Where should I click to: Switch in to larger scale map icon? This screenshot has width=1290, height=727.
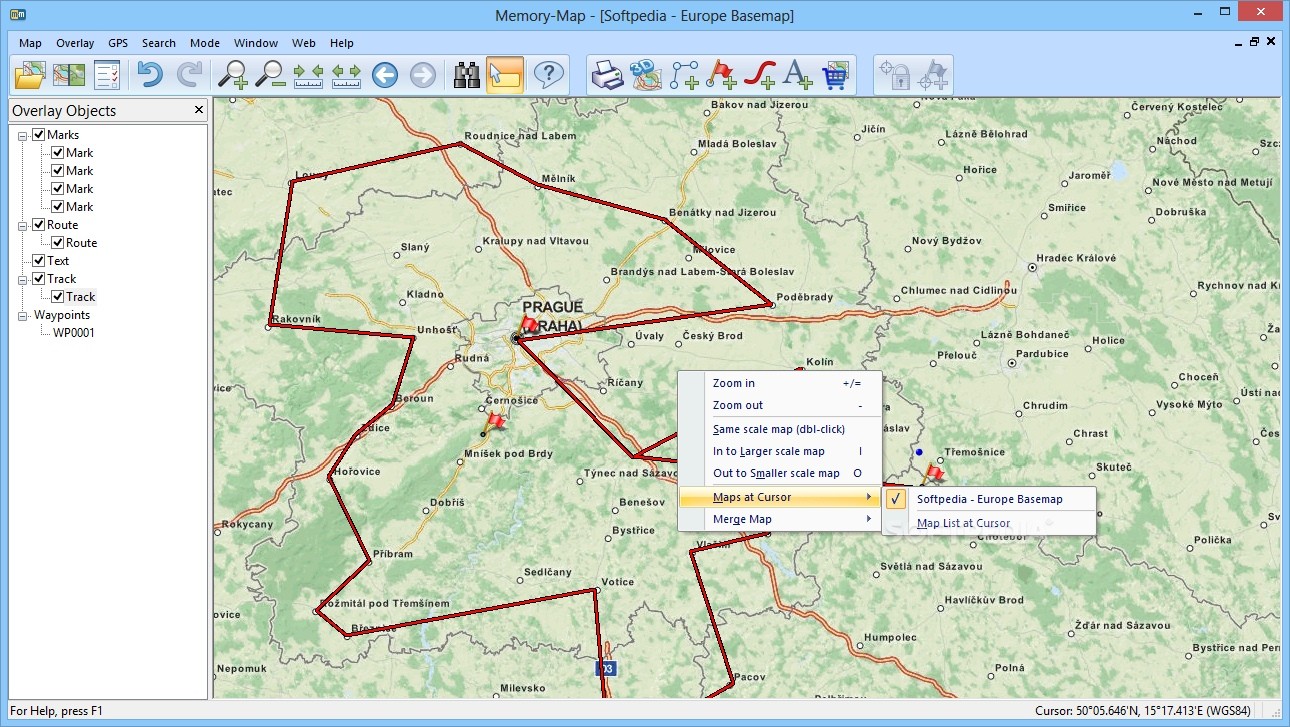click(308, 75)
